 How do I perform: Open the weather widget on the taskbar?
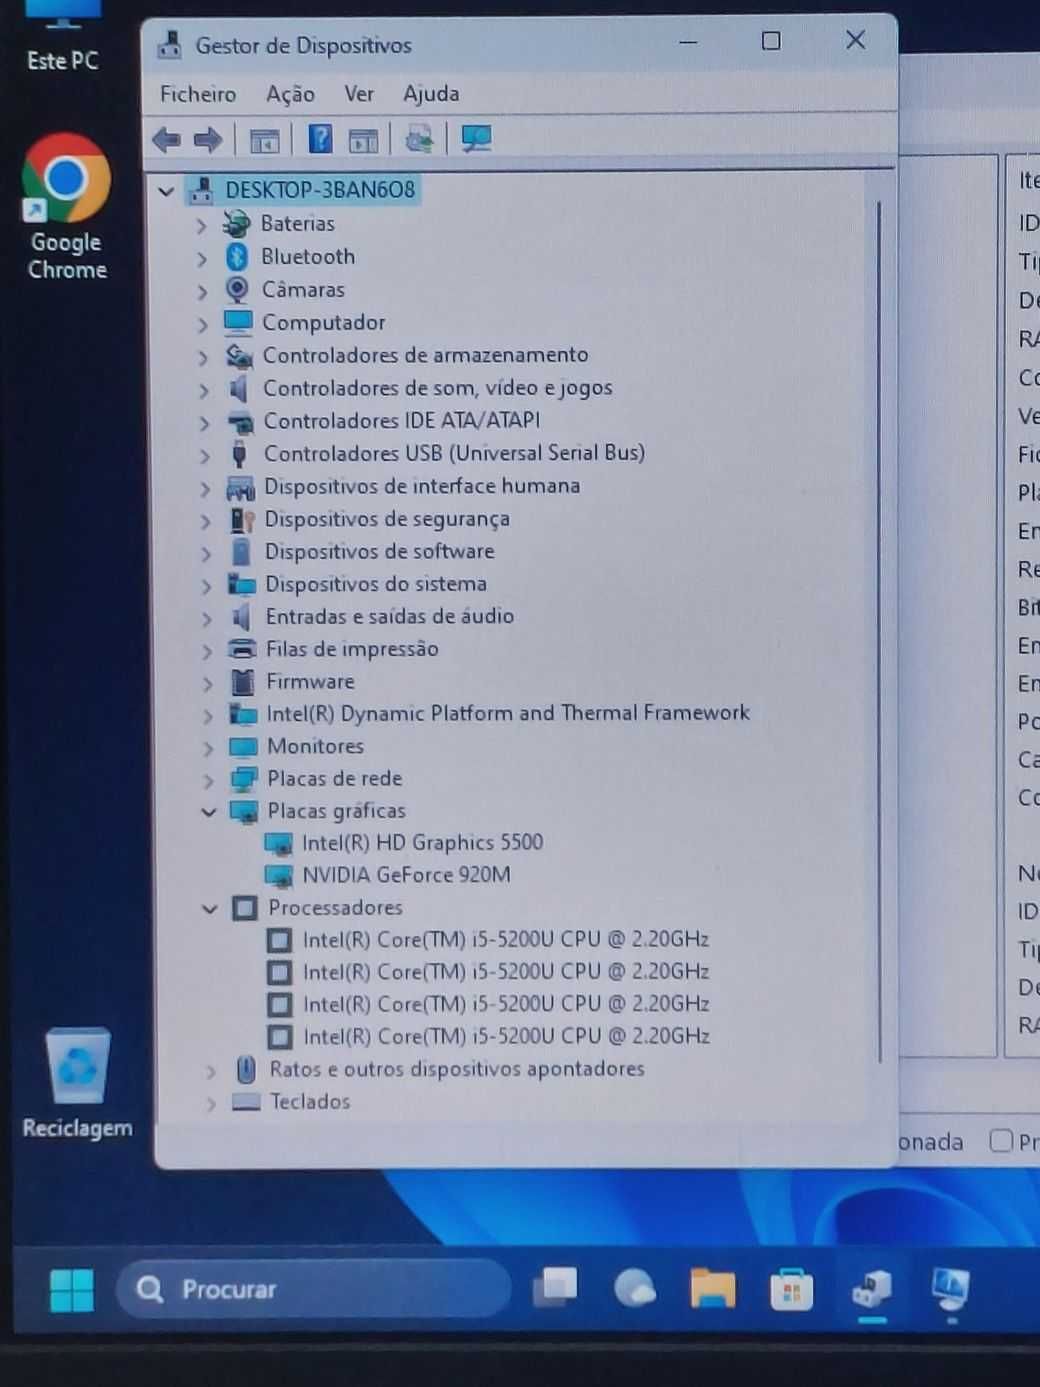click(x=634, y=1288)
